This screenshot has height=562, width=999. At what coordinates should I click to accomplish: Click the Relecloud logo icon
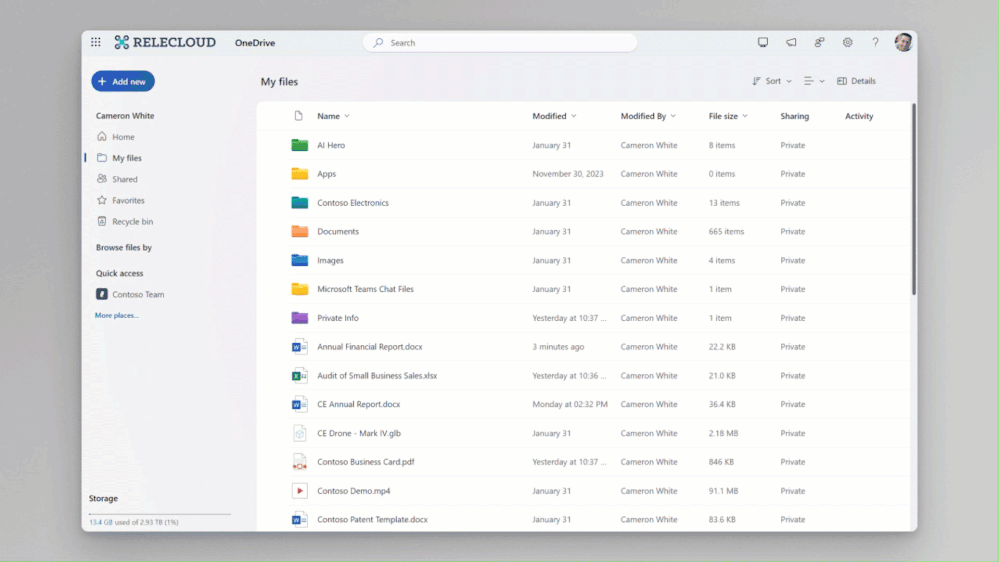coord(121,42)
